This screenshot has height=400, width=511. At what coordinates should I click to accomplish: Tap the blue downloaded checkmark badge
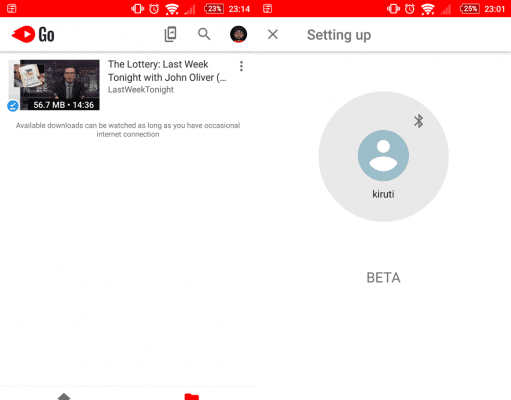tap(13, 106)
